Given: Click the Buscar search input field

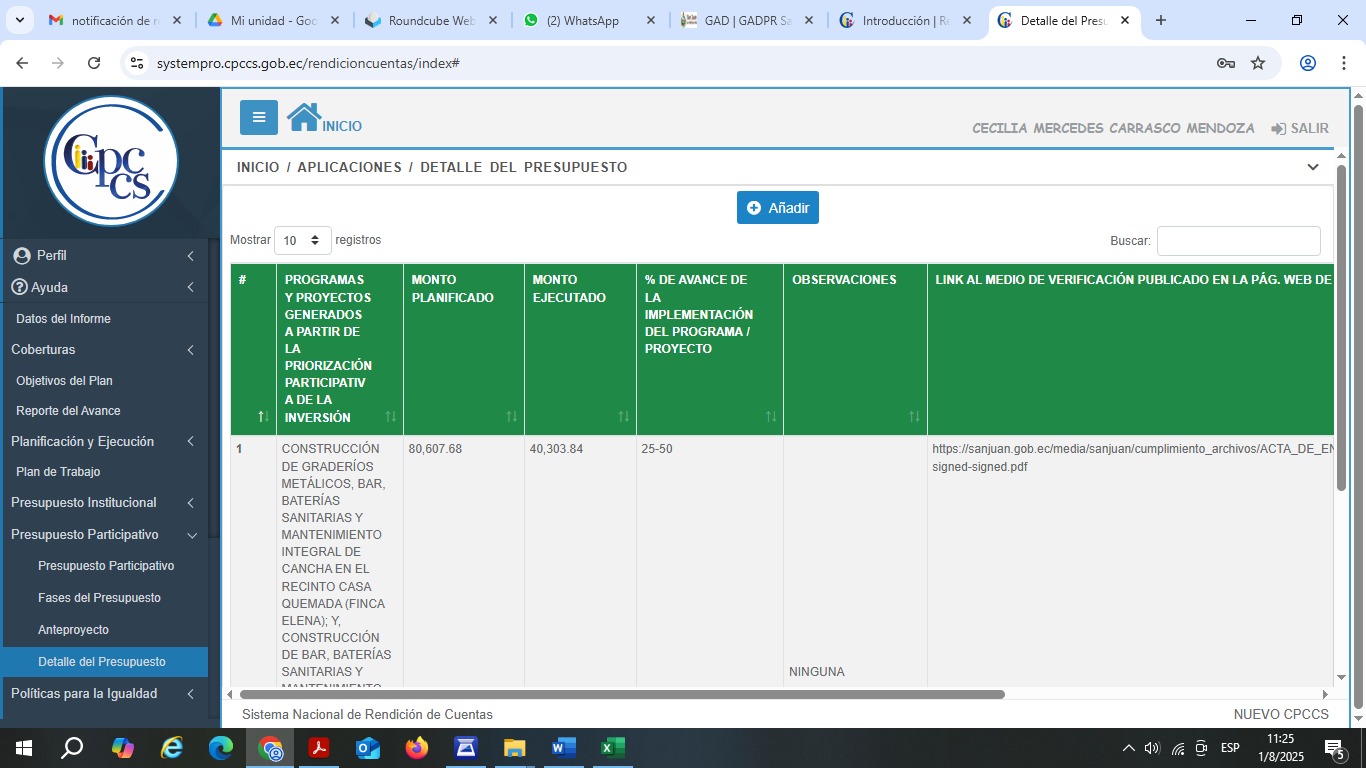Looking at the screenshot, I should tap(1238, 241).
